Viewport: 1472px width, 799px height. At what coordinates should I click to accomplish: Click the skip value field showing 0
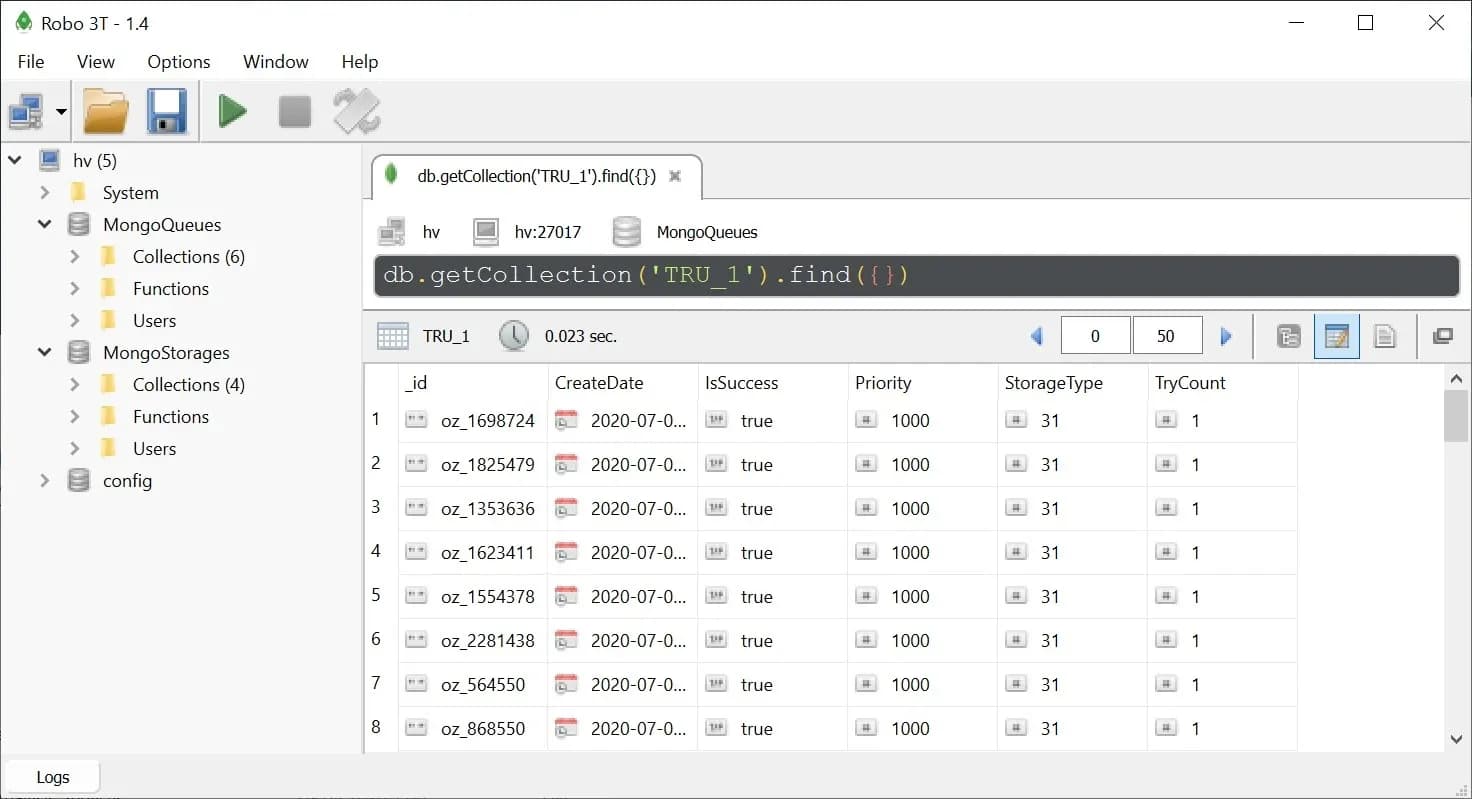pyautogui.click(x=1095, y=336)
